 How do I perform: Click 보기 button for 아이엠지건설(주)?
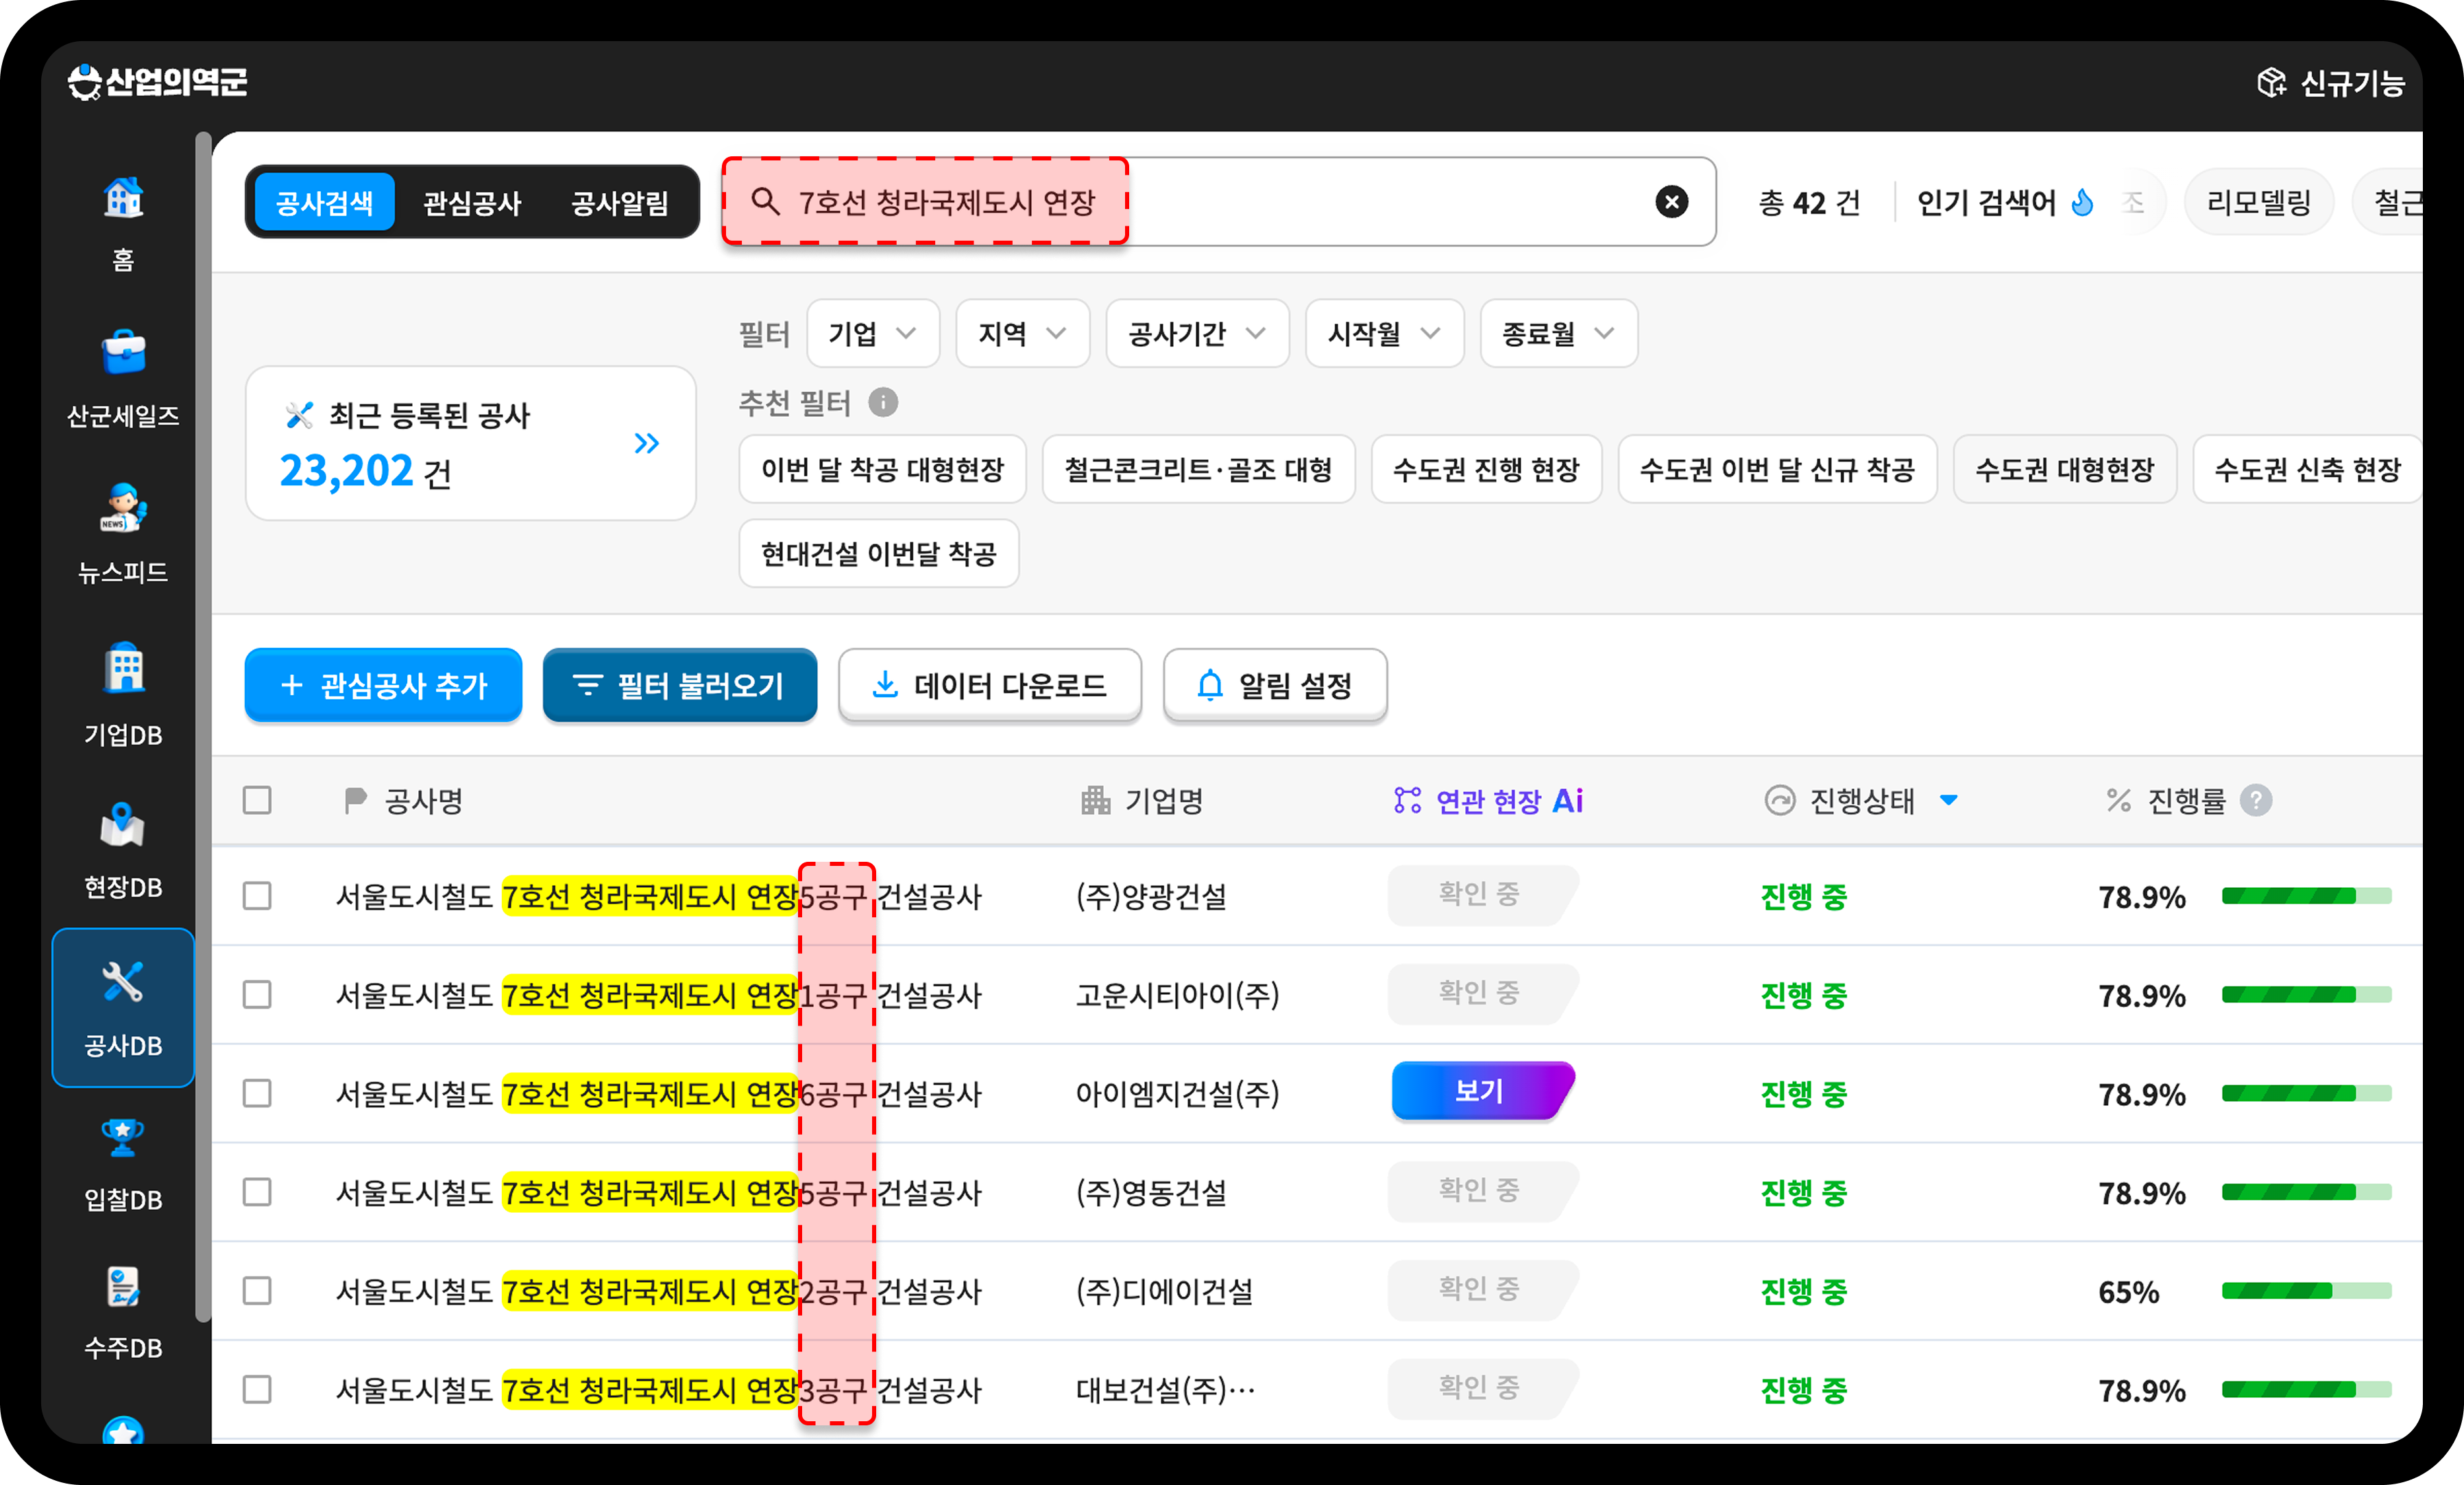point(1482,1091)
